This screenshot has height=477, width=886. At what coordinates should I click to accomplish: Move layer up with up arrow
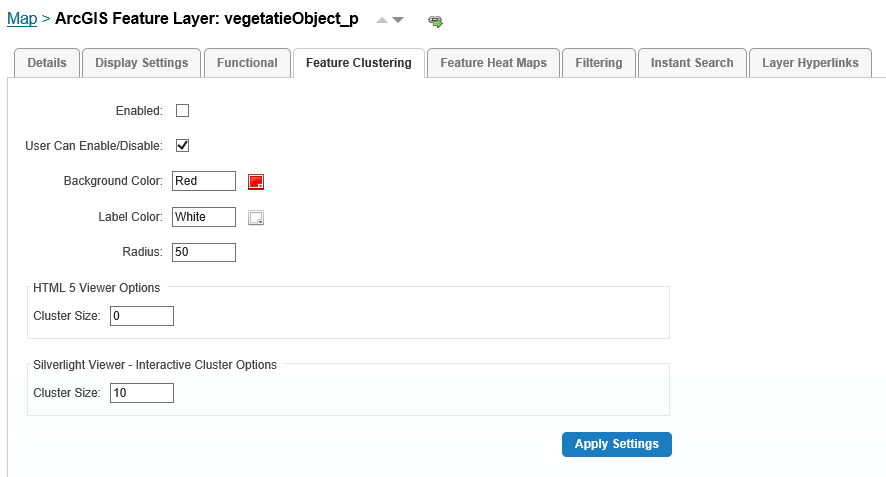click(x=382, y=20)
